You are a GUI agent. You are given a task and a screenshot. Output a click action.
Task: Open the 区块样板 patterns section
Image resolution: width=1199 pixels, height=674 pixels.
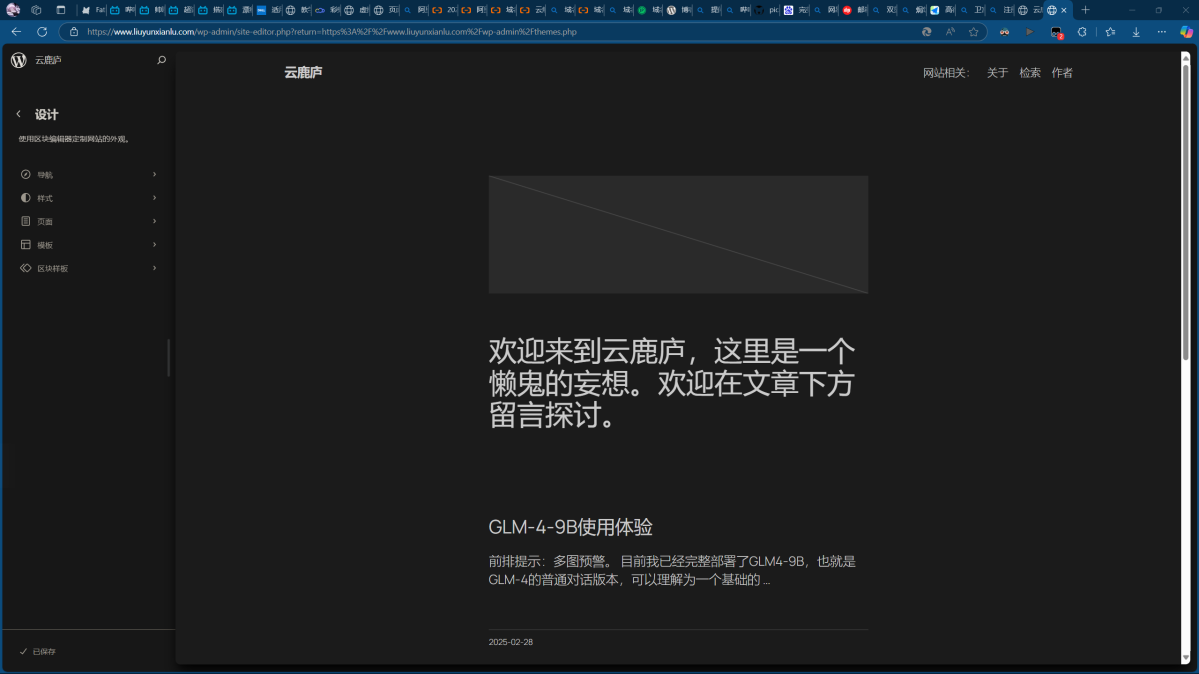click(88, 268)
